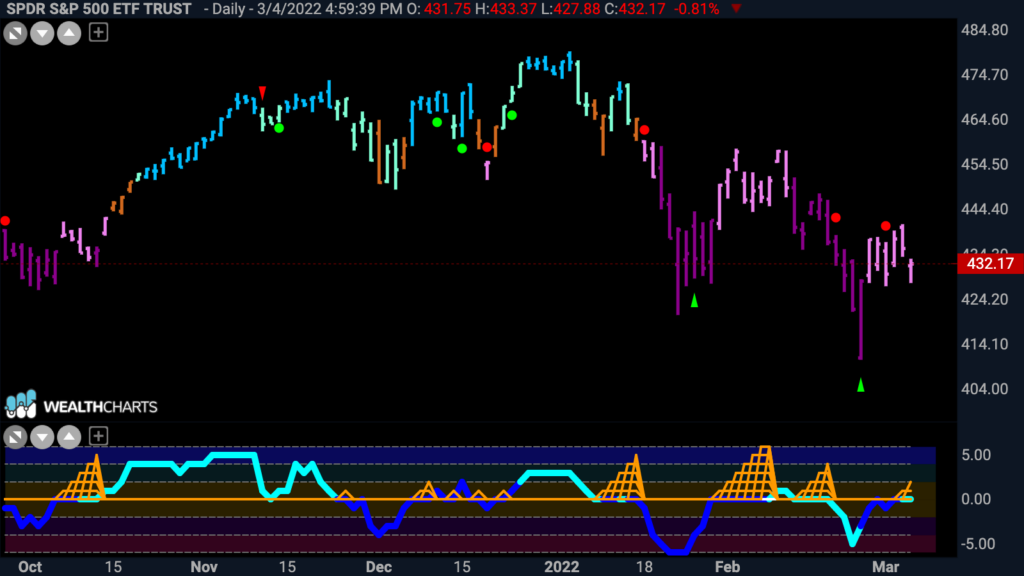Click the orange zero line in the oscillator
This screenshot has width=1024, height=576.
tap(457, 500)
